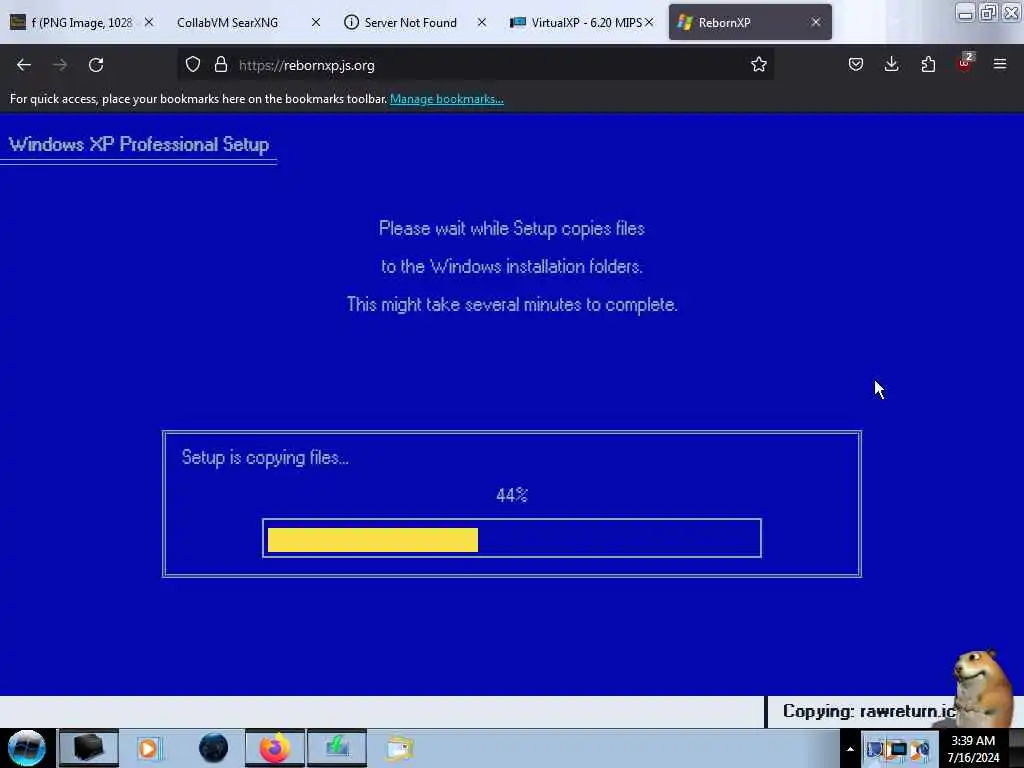The image size is (1024, 768).
Task: Open the tracking protection shield icon
Action: pyautogui.click(x=193, y=65)
